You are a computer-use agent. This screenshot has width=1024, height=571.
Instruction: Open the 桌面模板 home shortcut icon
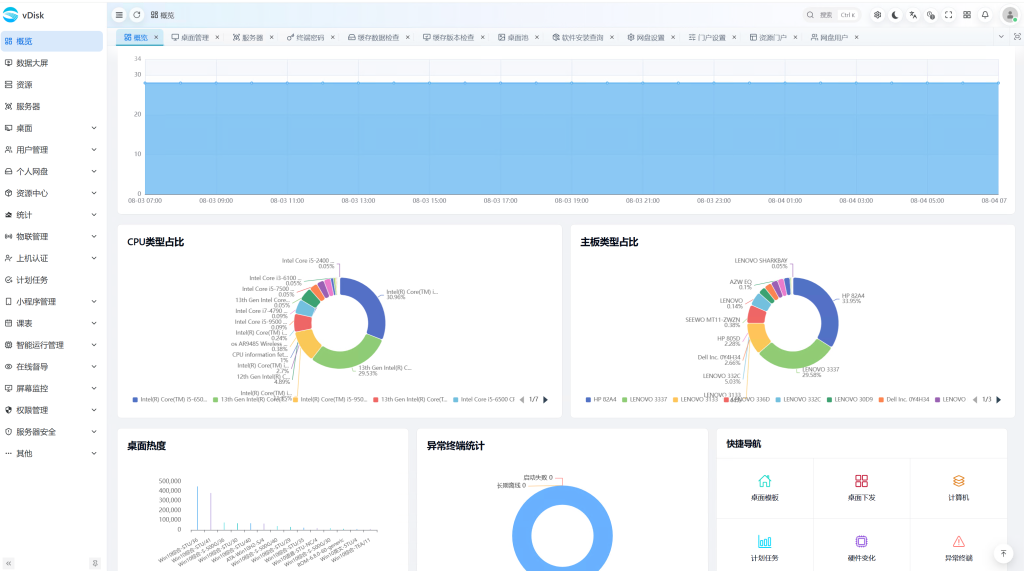765,481
